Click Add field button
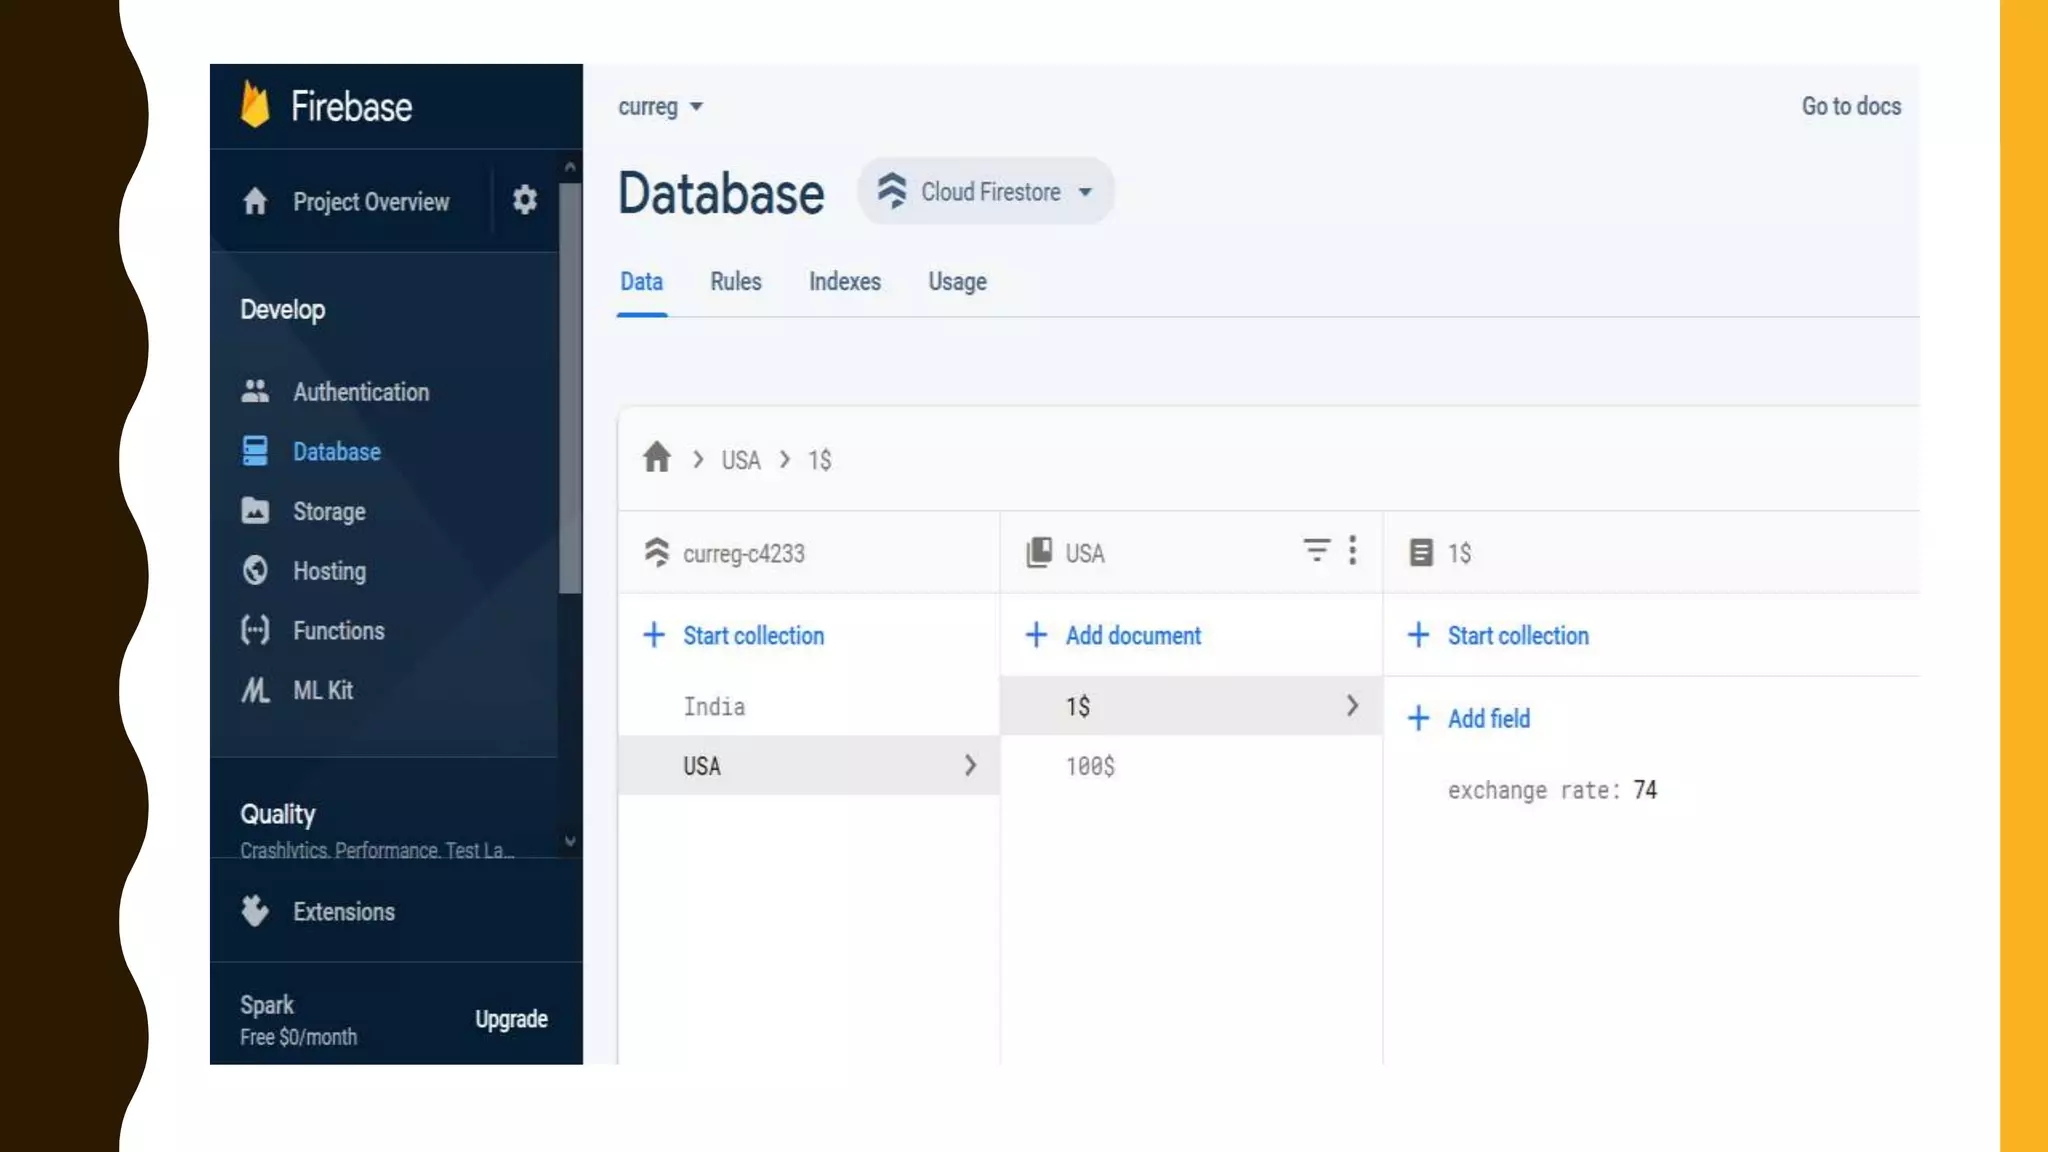The width and height of the screenshot is (2048, 1152). (1468, 718)
